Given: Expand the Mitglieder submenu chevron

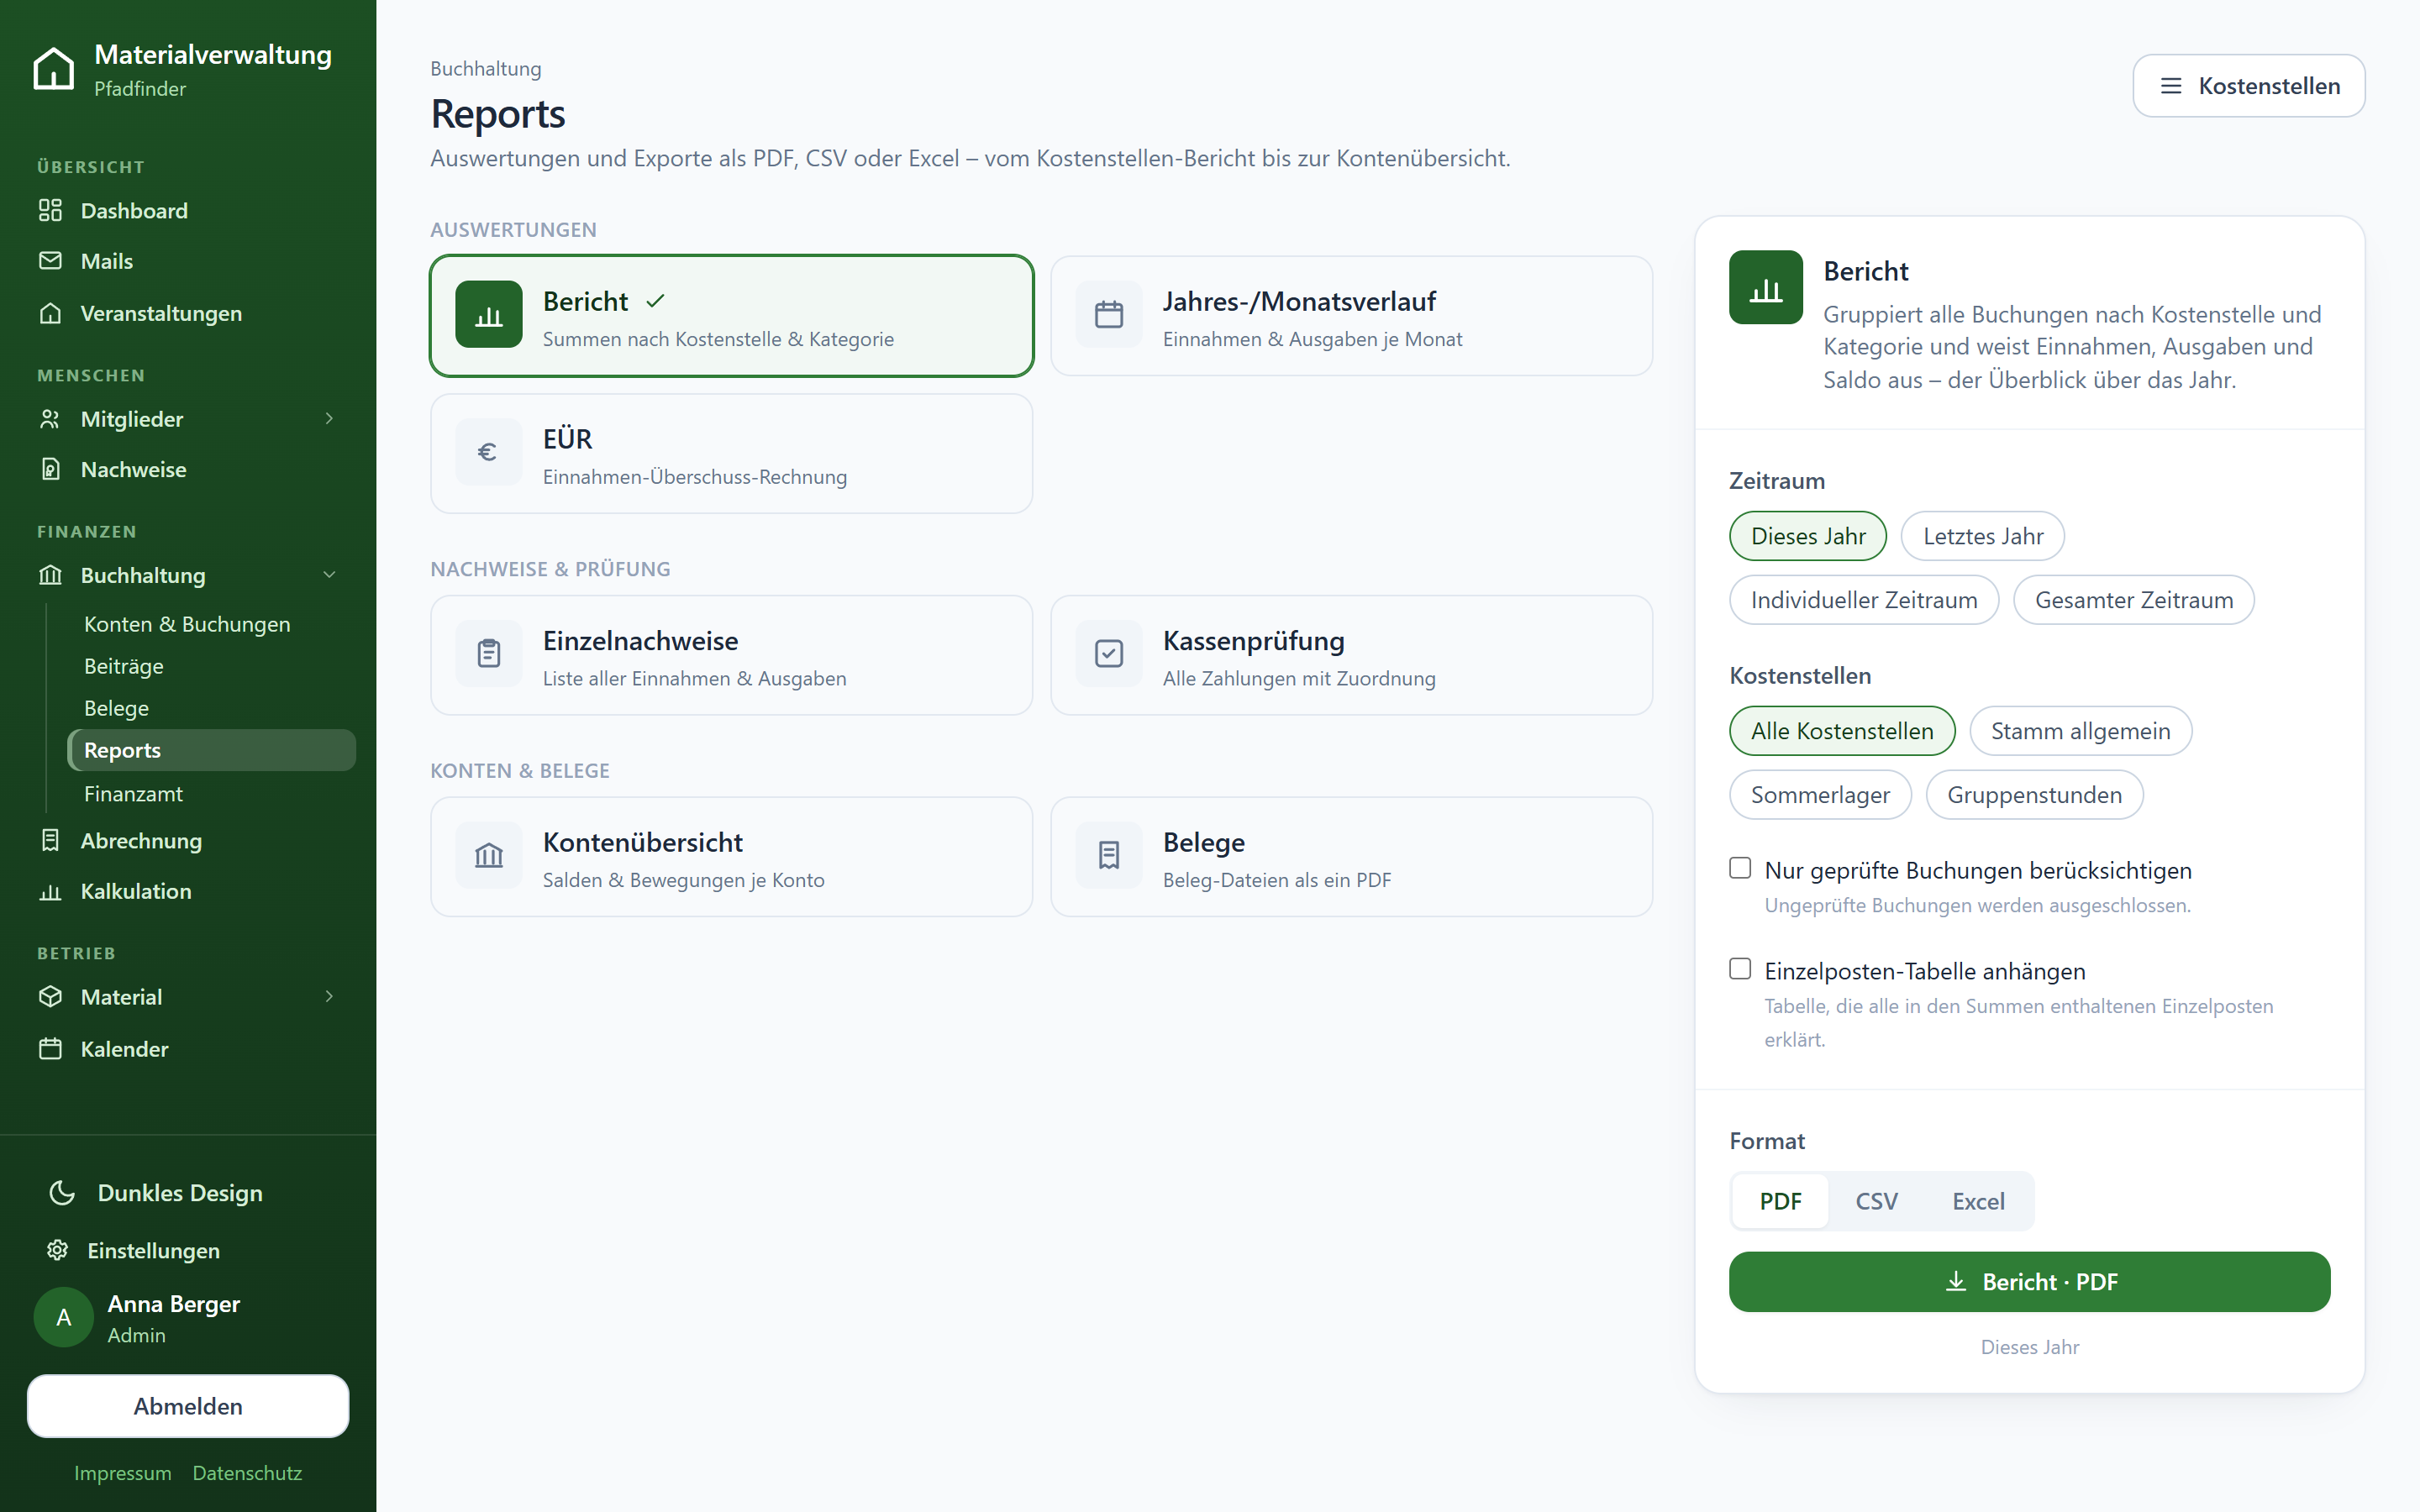Looking at the screenshot, I should click(329, 418).
